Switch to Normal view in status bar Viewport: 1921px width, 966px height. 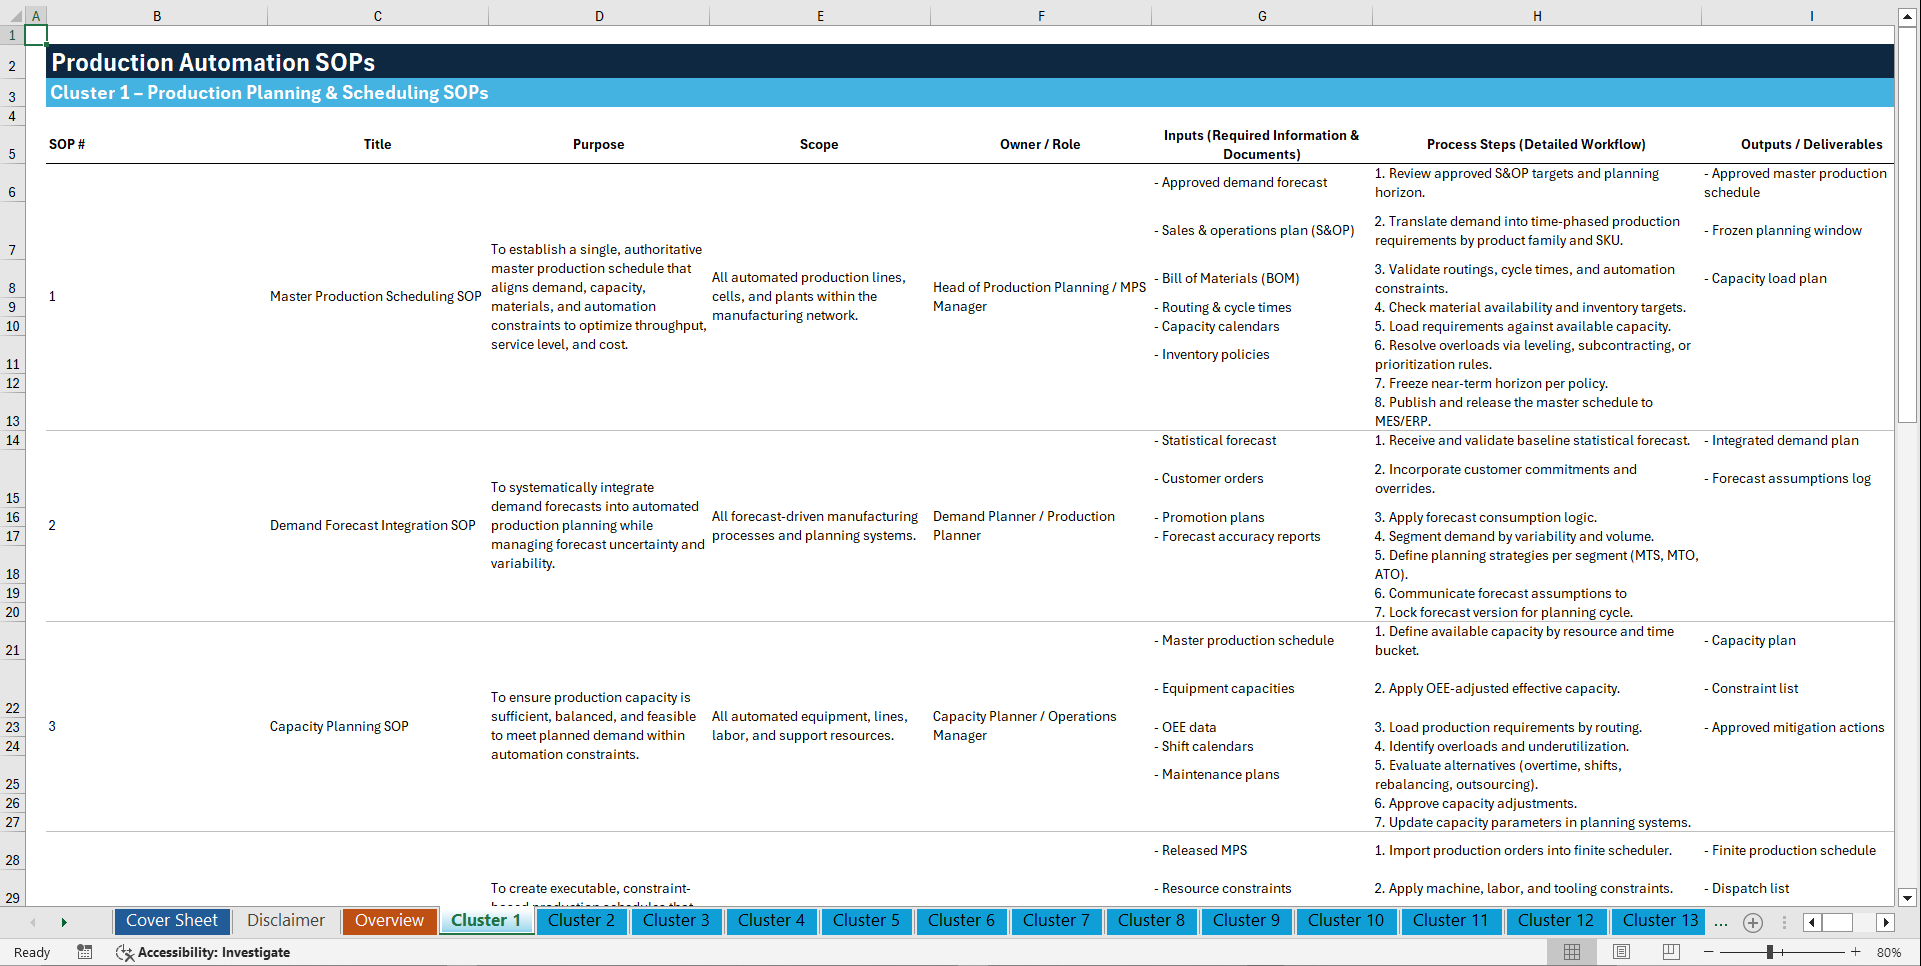1570,951
